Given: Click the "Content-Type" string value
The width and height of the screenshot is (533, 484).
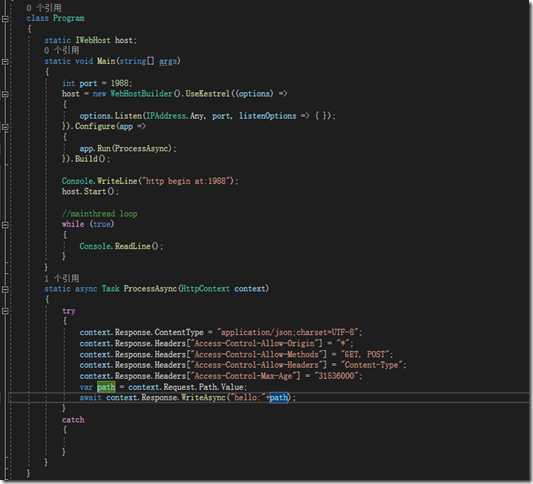Looking at the screenshot, I should coord(371,365).
